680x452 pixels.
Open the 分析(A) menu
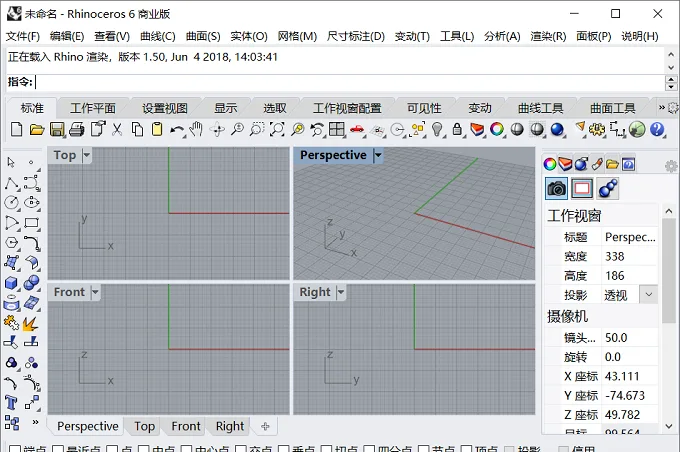(x=502, y=36)
